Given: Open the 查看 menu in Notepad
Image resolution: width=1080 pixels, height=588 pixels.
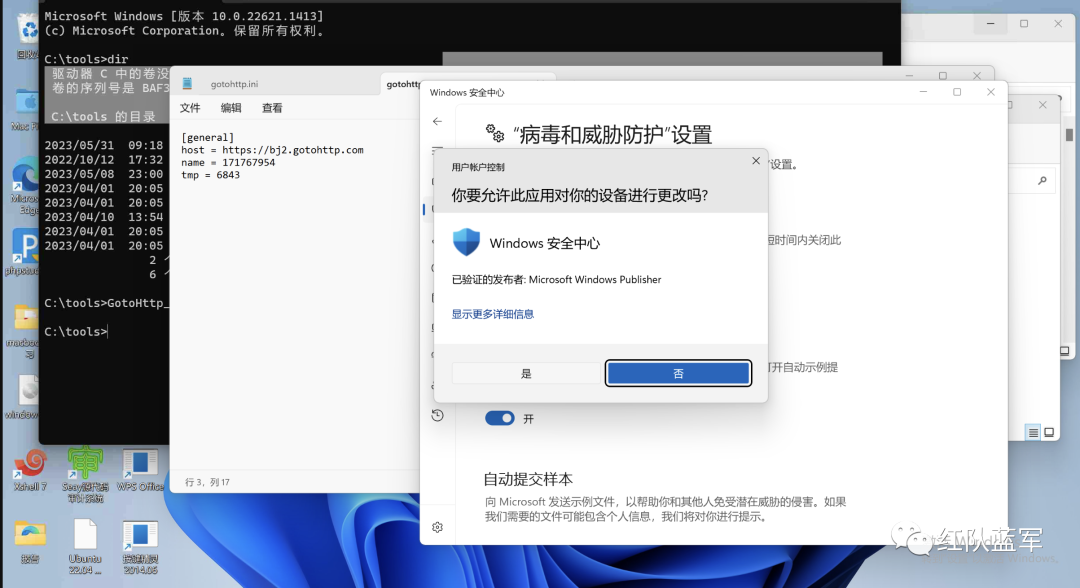Looking at the screenshot, I should (272, 108).
